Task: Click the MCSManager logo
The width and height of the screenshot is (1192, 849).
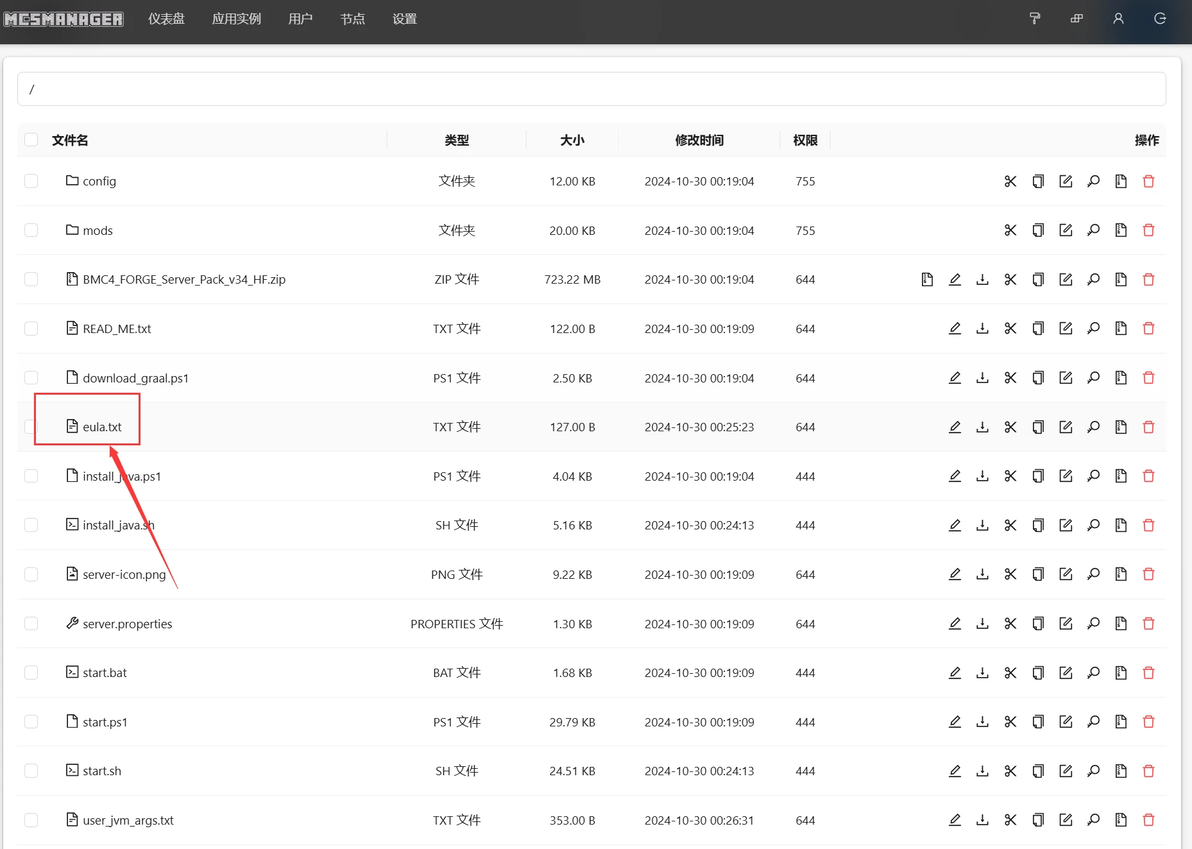Action: (63, 19)
